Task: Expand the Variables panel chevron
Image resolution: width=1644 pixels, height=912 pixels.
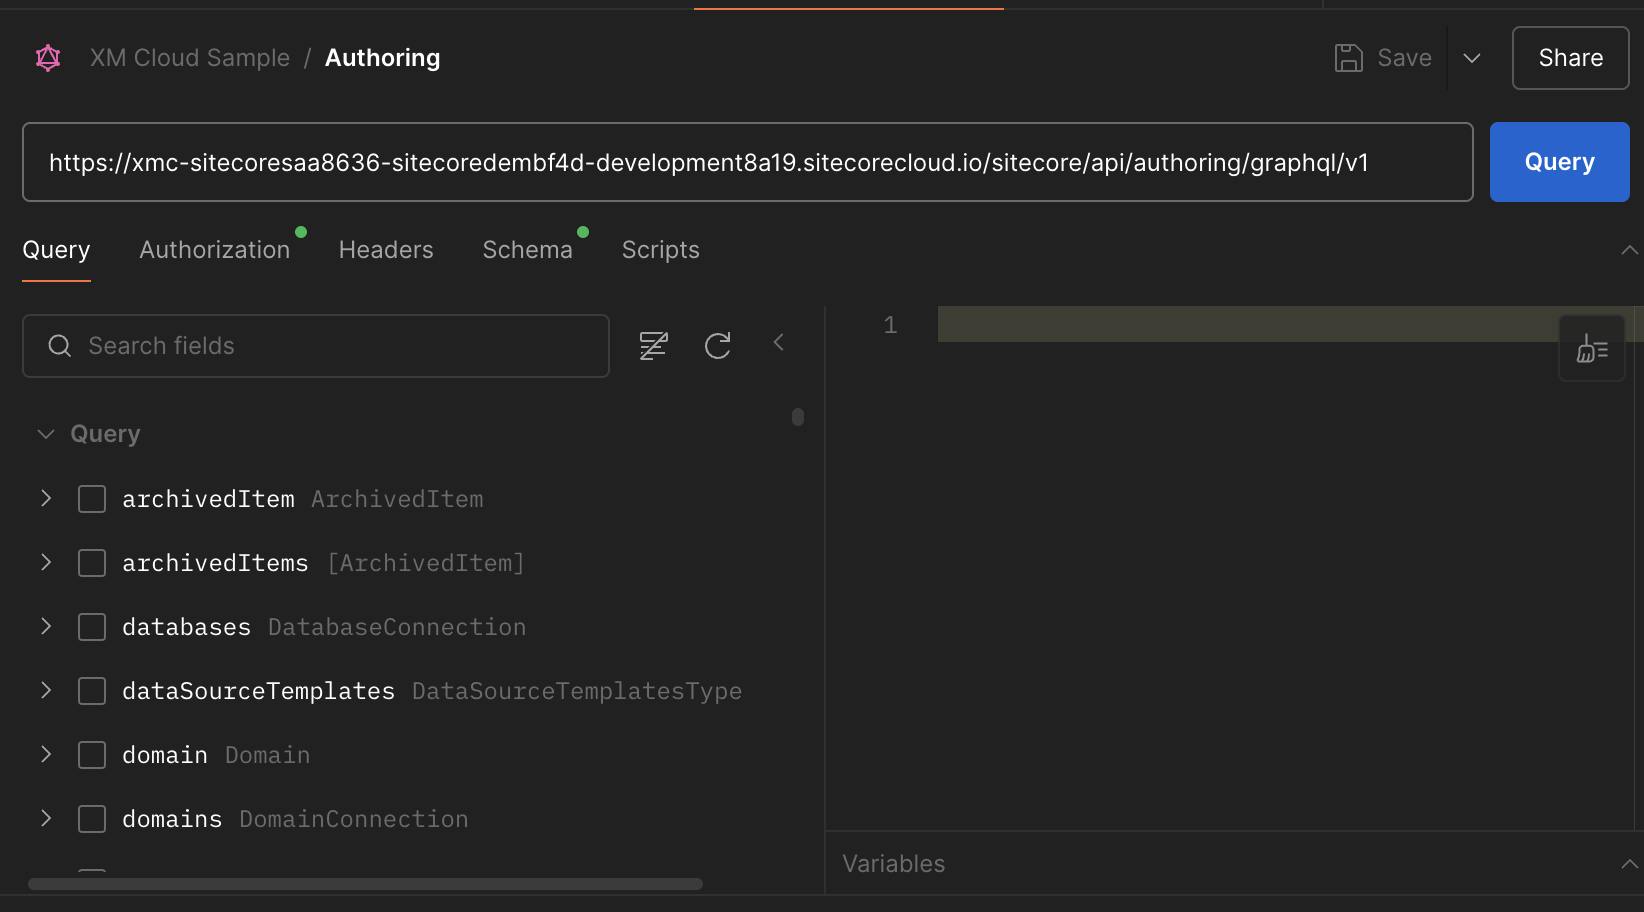Action: [x=1629, y=863]
